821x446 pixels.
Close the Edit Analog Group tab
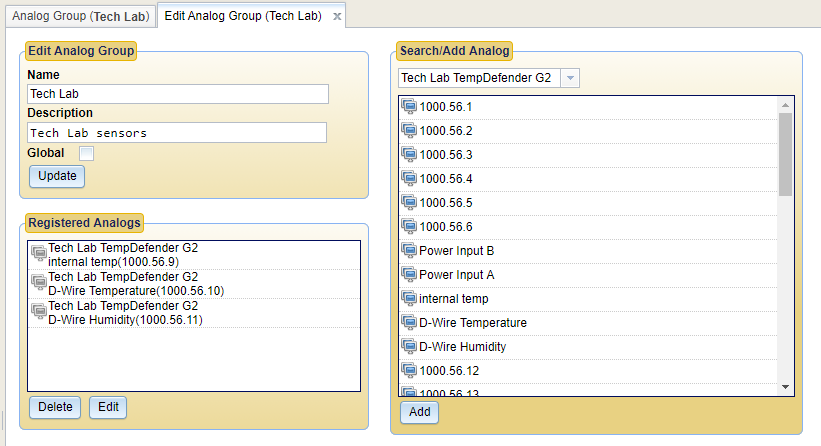tap(337, 17)
